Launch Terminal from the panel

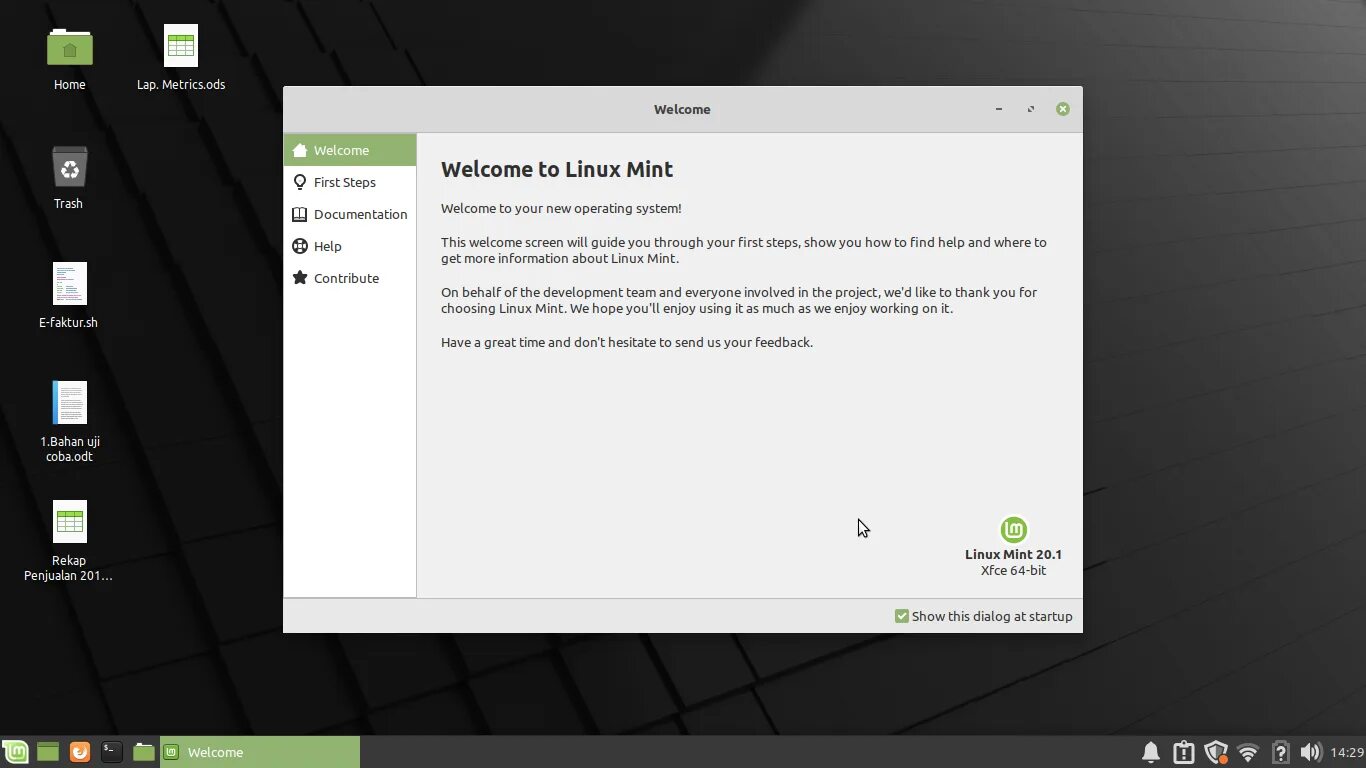pos(112,752)
